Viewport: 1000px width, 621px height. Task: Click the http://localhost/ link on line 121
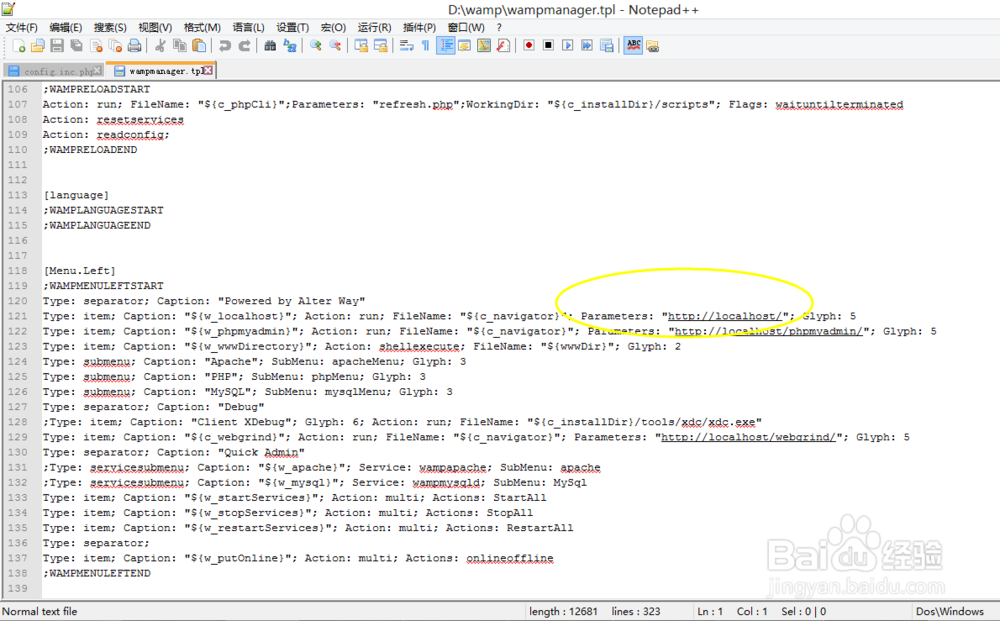[724, 316]
